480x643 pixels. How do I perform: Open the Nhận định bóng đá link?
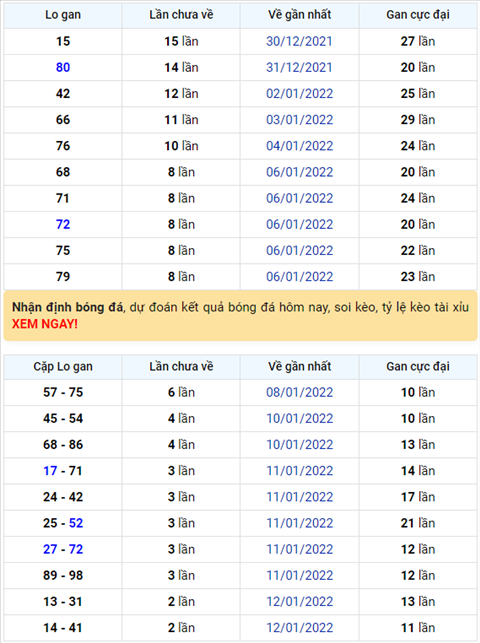pyautogui.click(x=67, y=307)
